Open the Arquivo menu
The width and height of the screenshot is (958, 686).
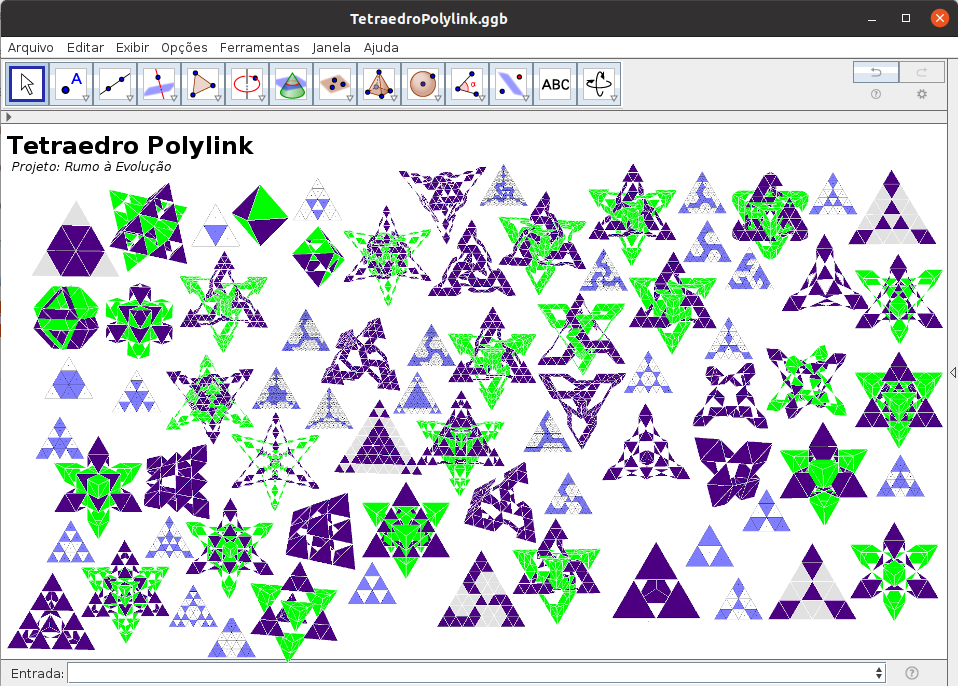[31, 48]
